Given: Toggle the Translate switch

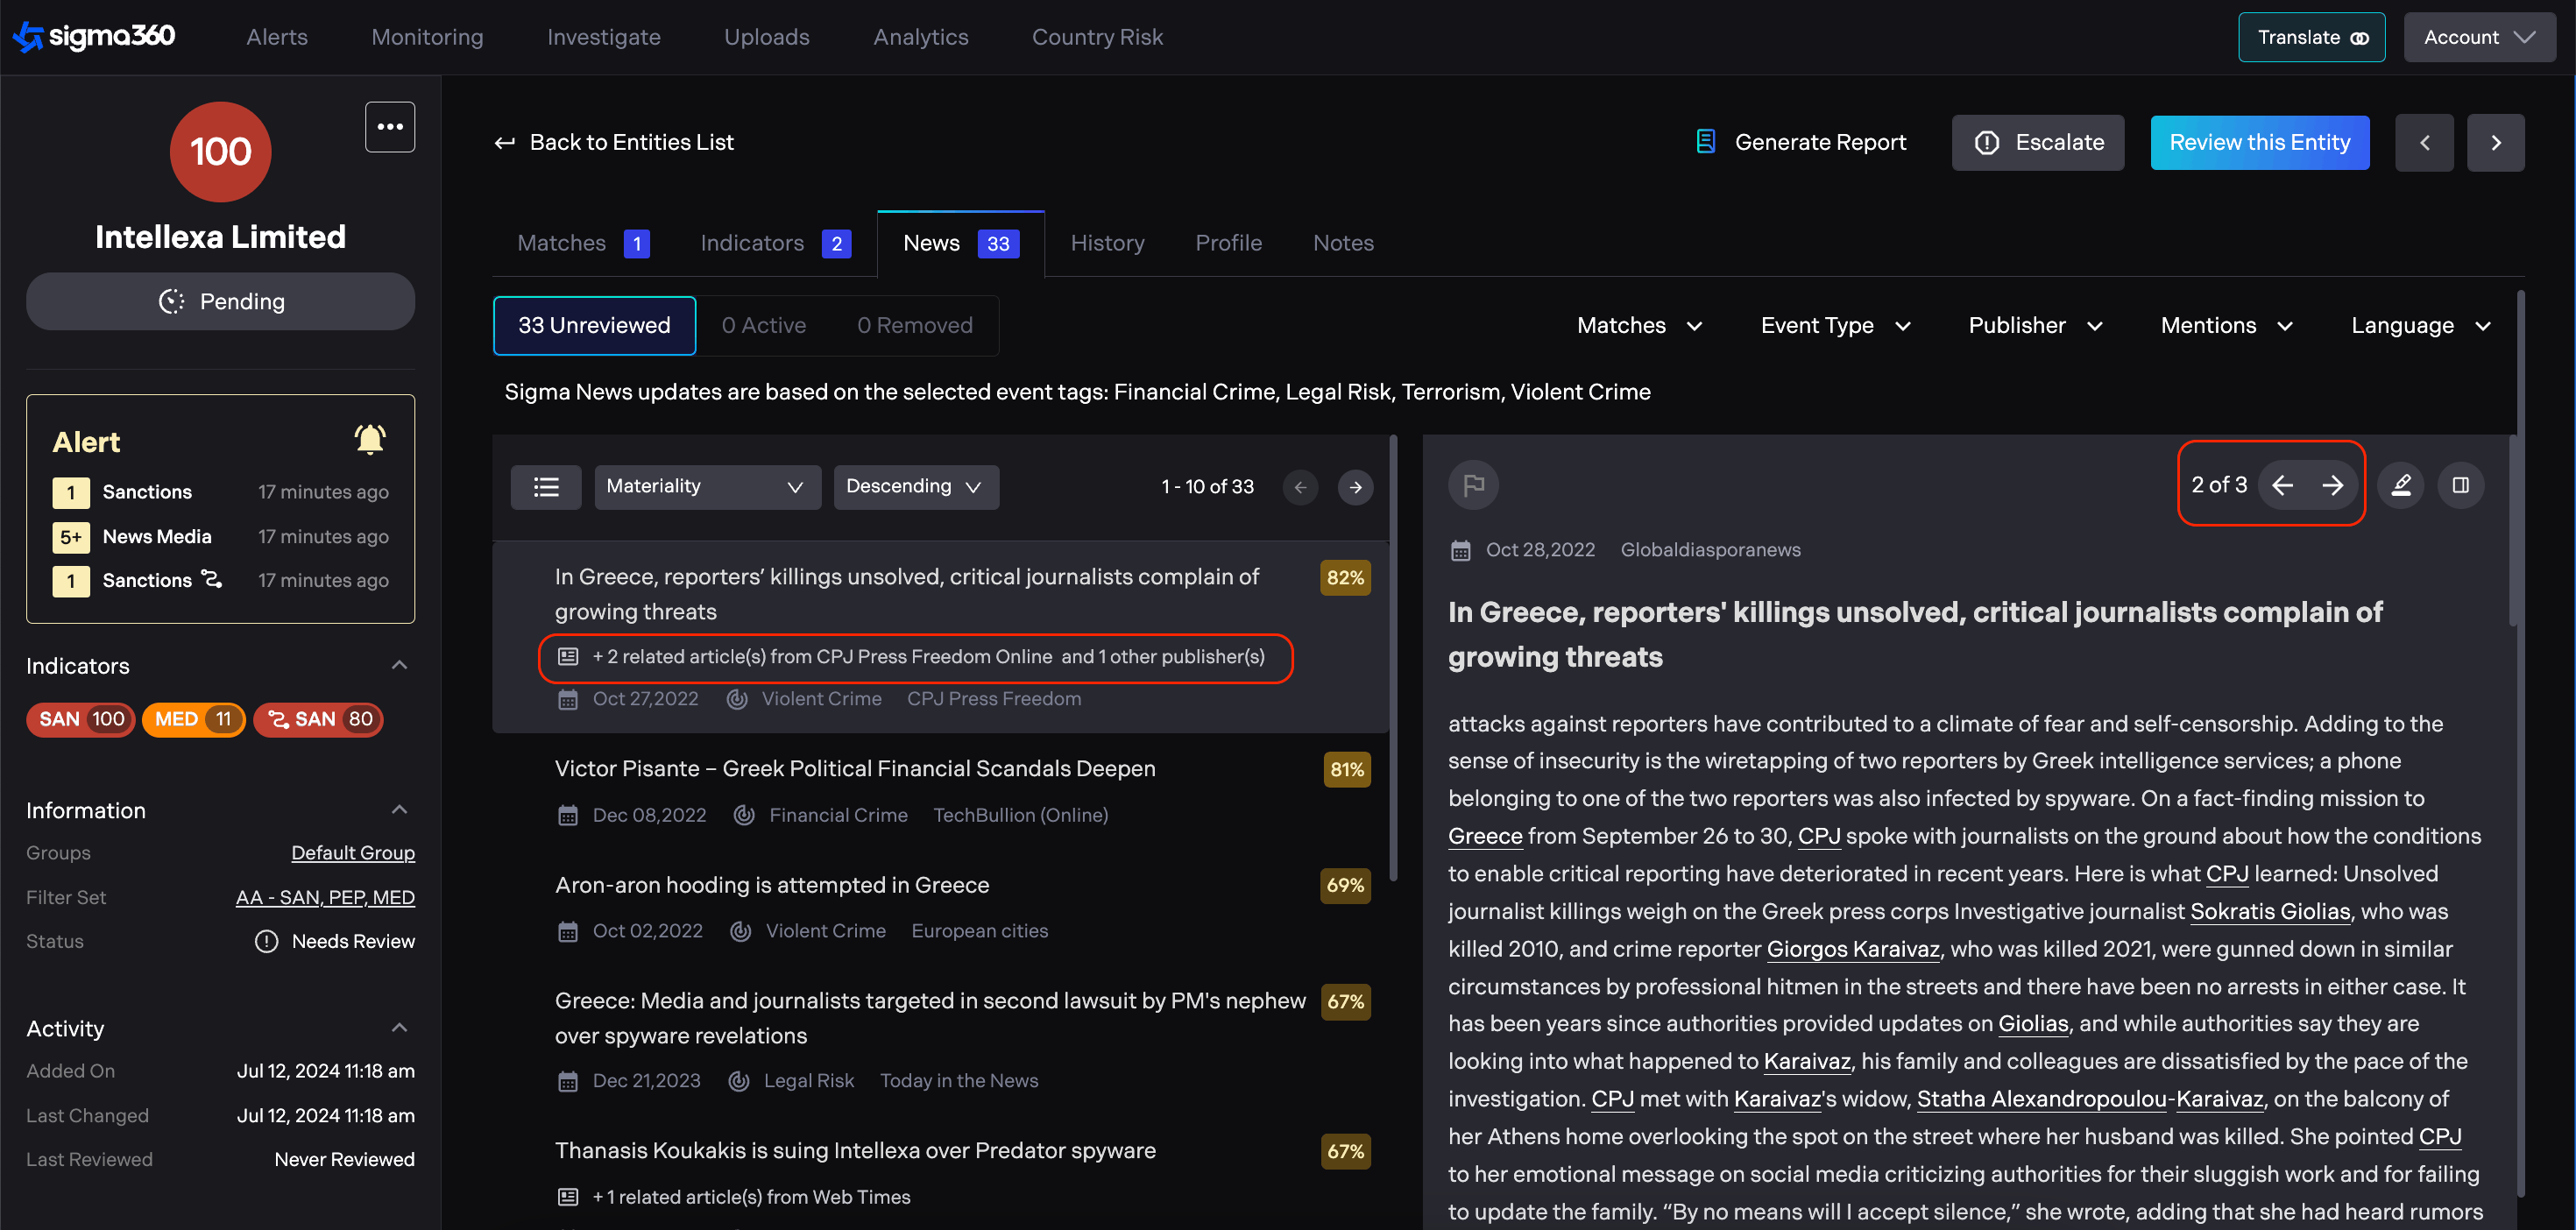Looking at the screenshot, I should point(2359,38).
